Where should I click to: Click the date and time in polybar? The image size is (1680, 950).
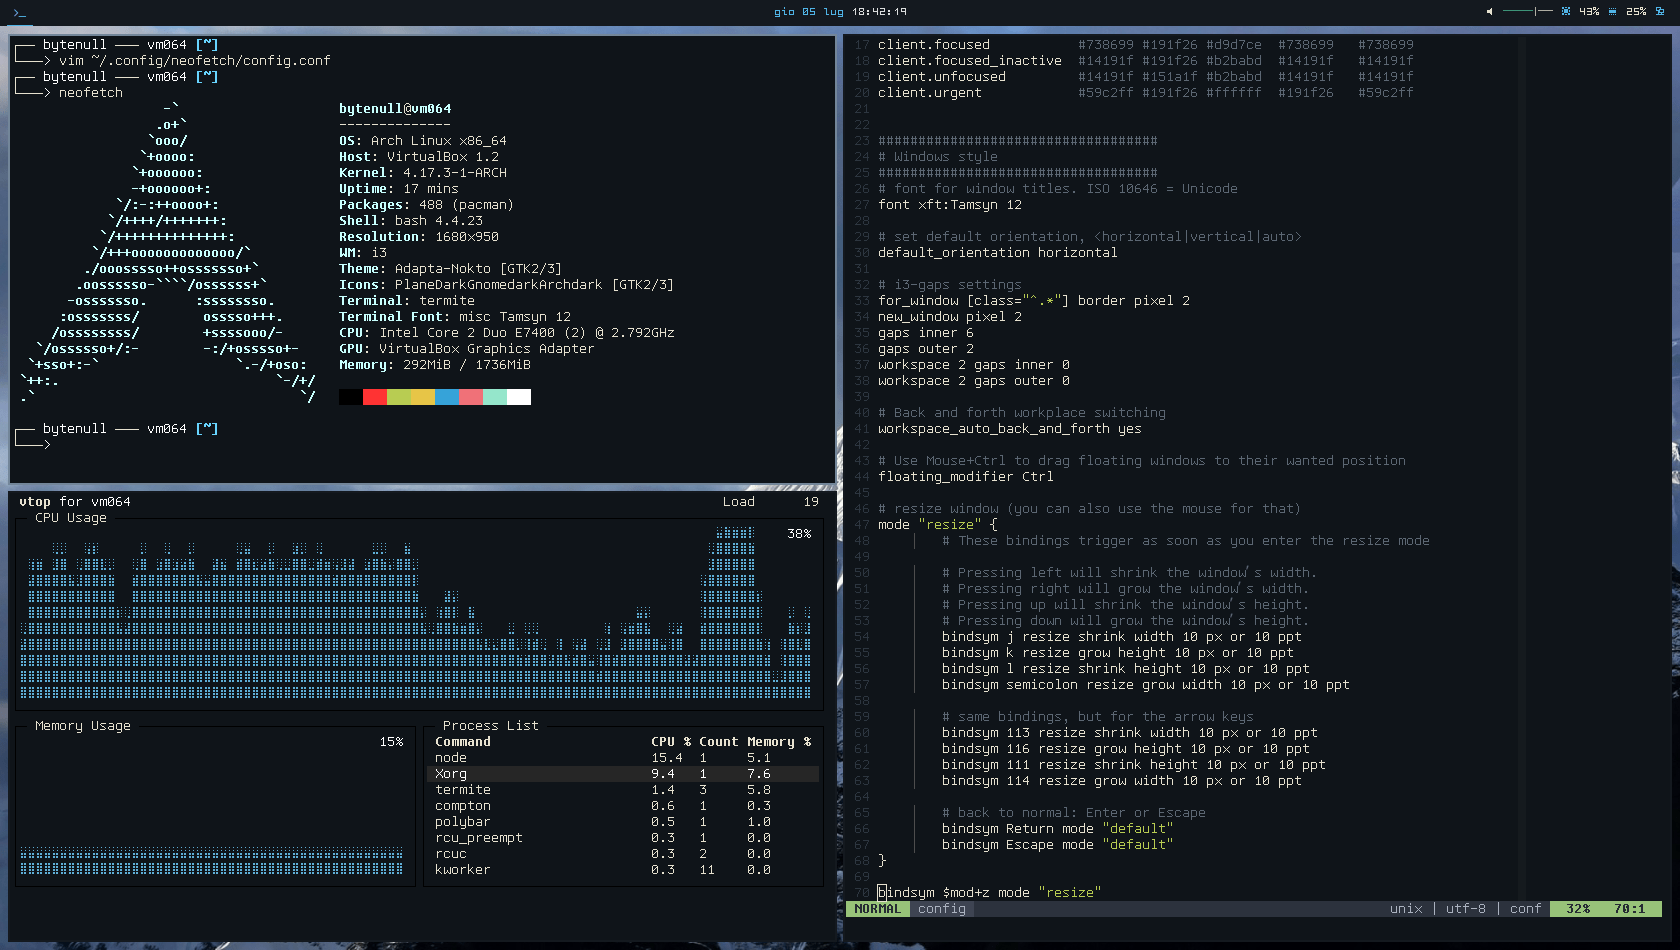click(840, 12)
